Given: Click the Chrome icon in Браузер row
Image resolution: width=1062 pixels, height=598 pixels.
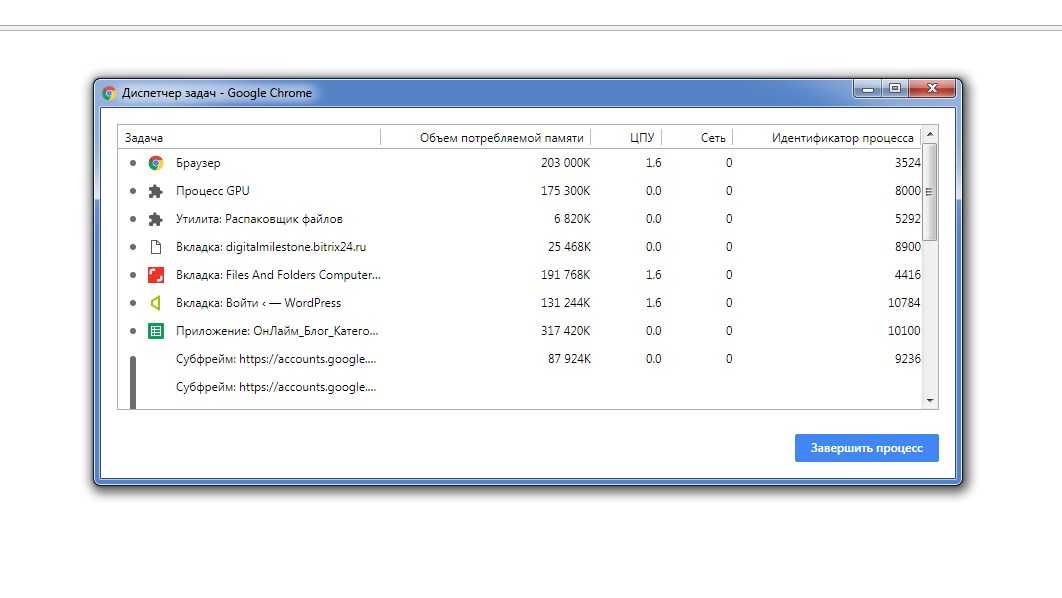Looking at the screenshot, I should pyautogui.click(x=155, y=163).
